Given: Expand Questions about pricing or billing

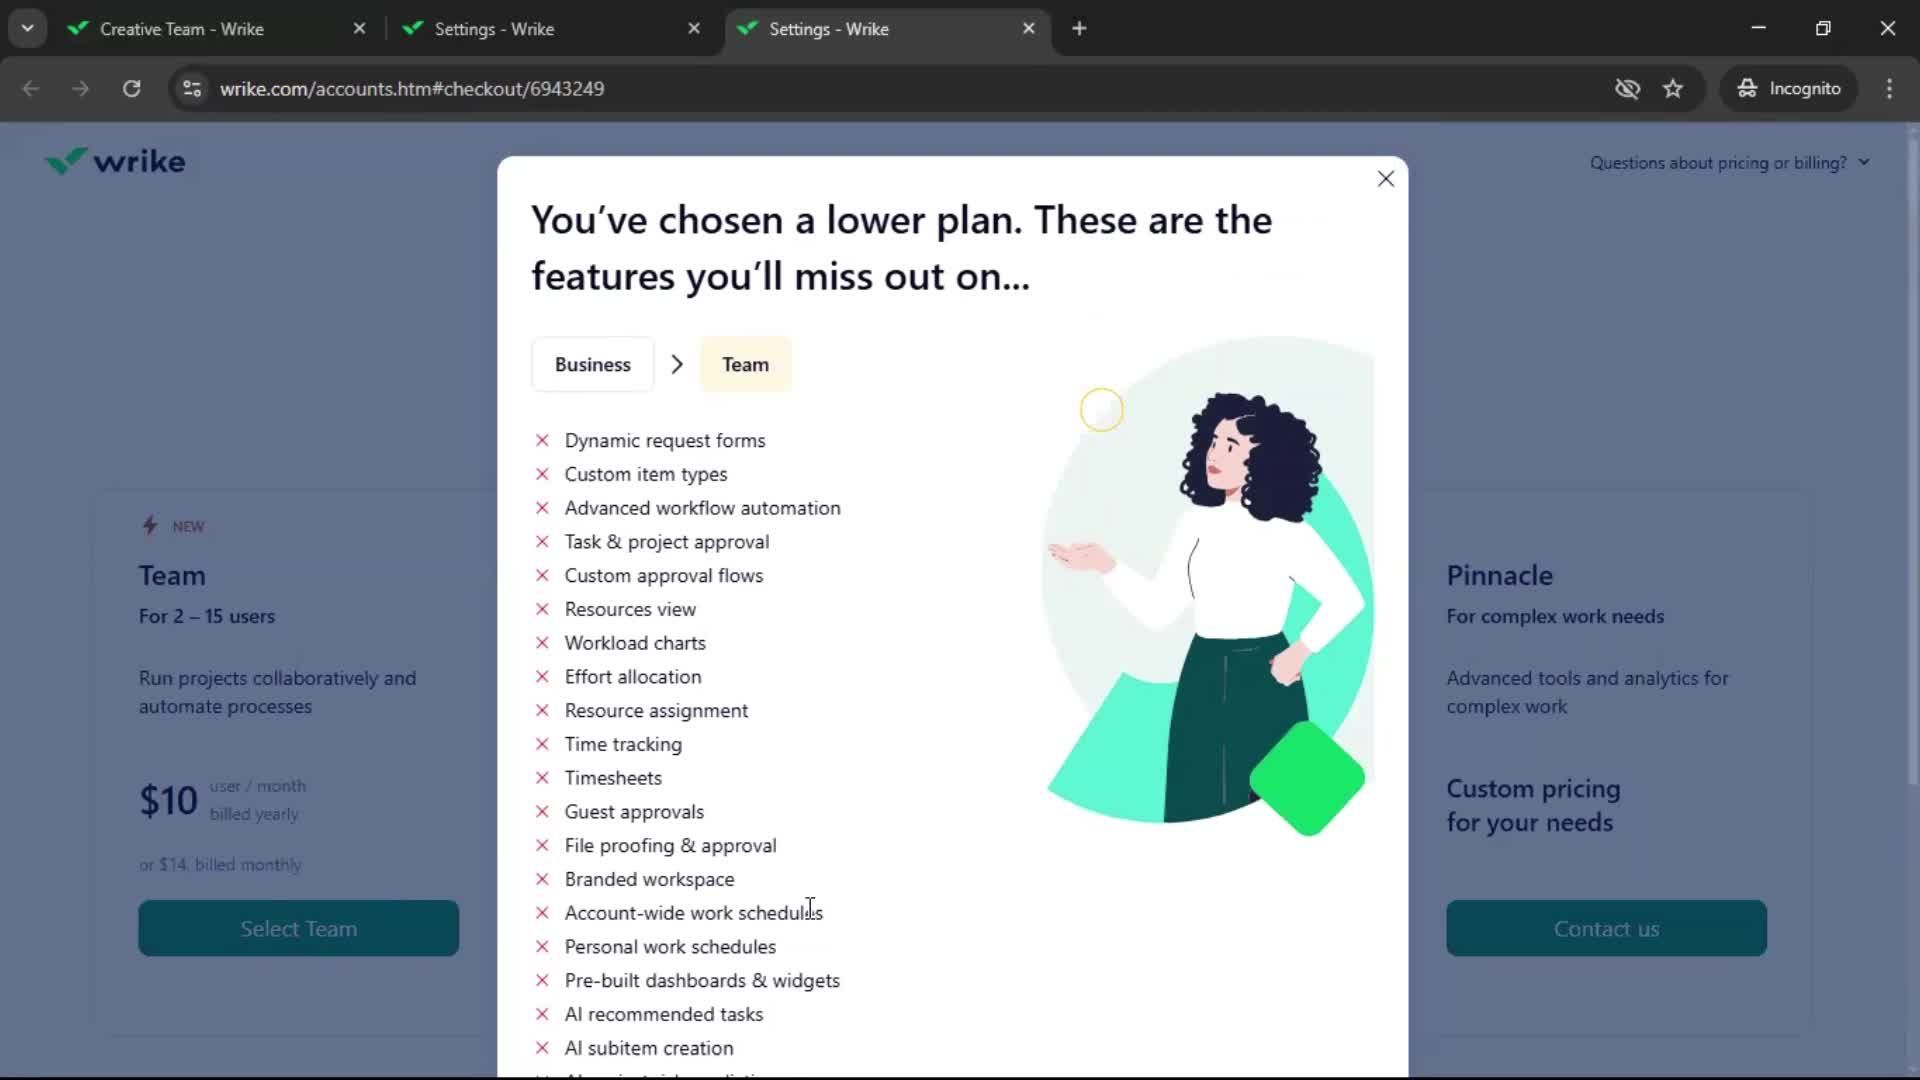Looking at the screenshot, I should click(x=1729, y=162).
